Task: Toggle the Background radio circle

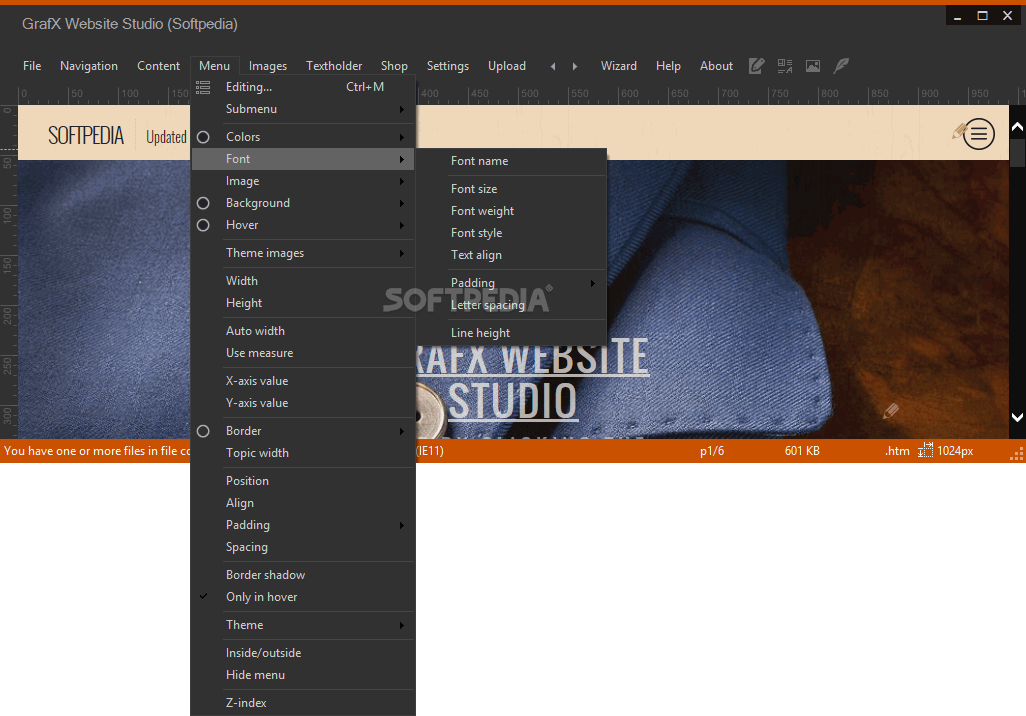Action: coord(203,203)
